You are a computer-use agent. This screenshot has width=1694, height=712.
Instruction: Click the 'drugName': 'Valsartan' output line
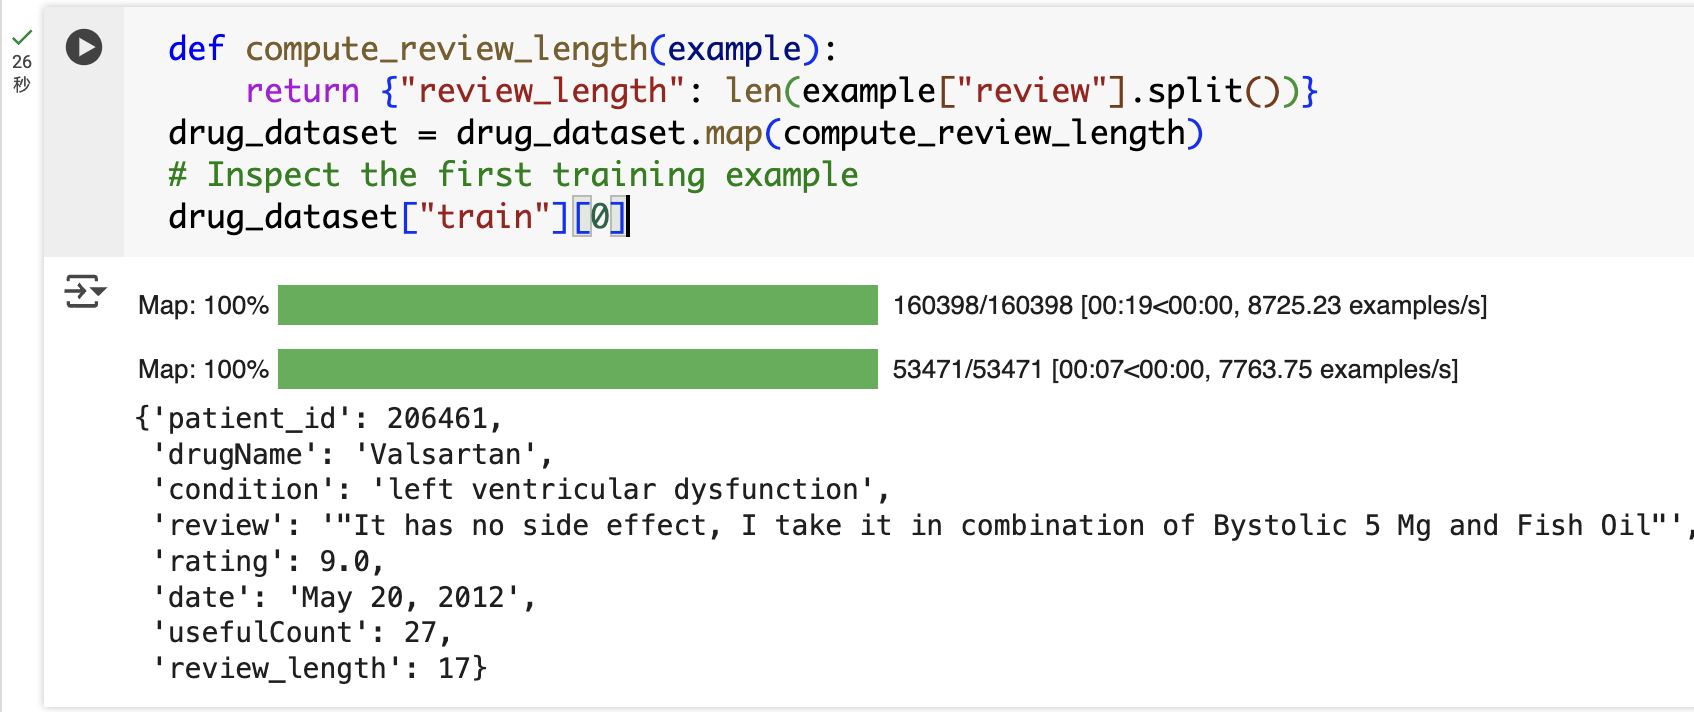[x=352, y=454]
